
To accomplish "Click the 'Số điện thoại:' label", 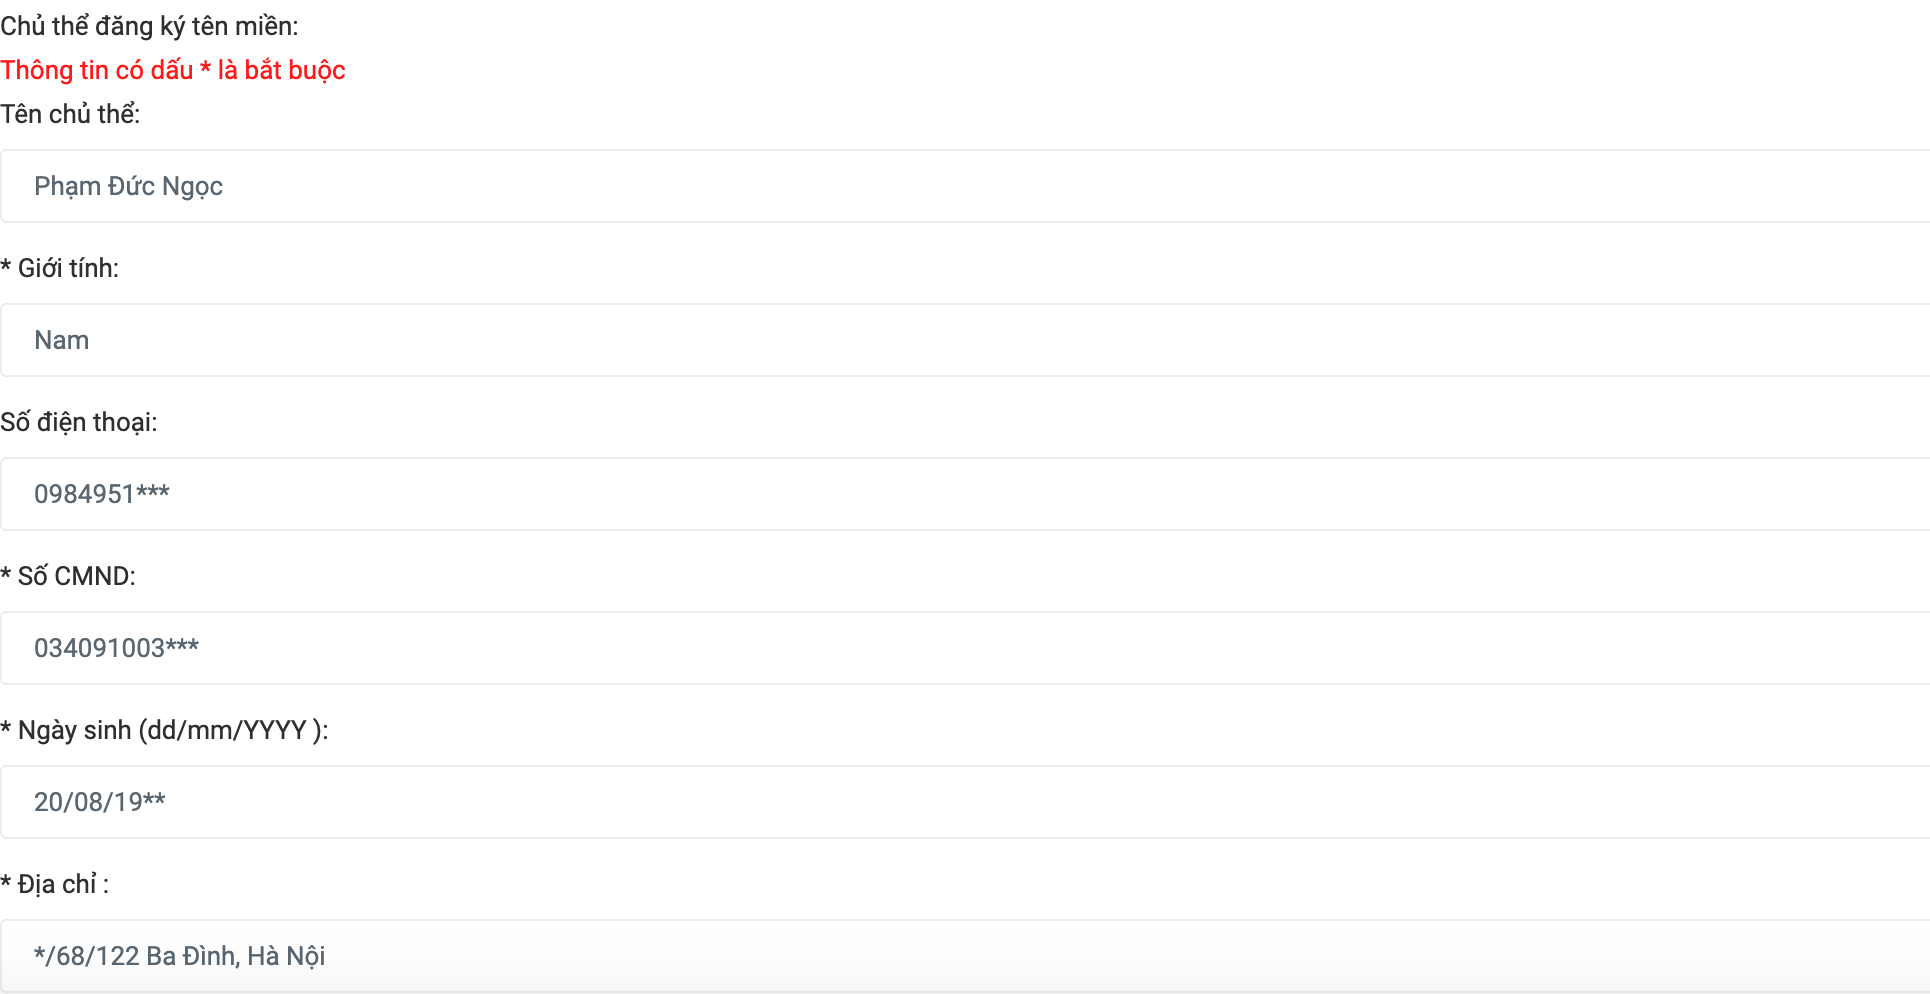I will point(79,422).
